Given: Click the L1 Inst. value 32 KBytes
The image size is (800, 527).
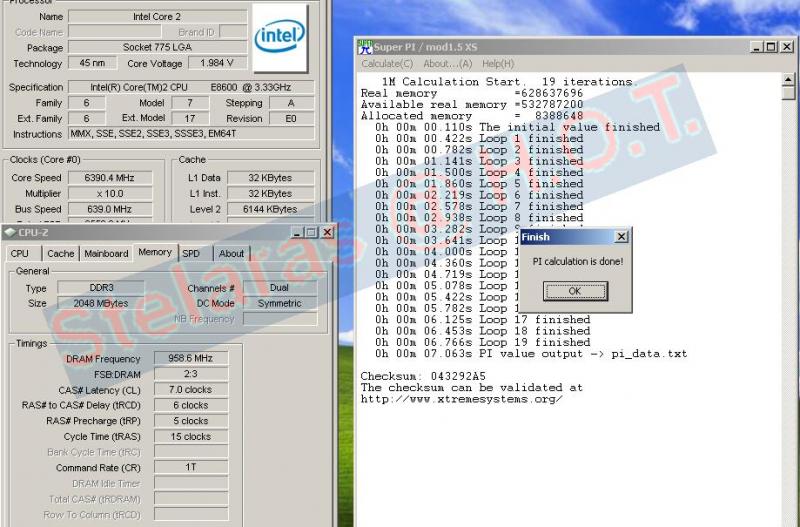Looking at the screenshot, I should [x=271, y=193].
